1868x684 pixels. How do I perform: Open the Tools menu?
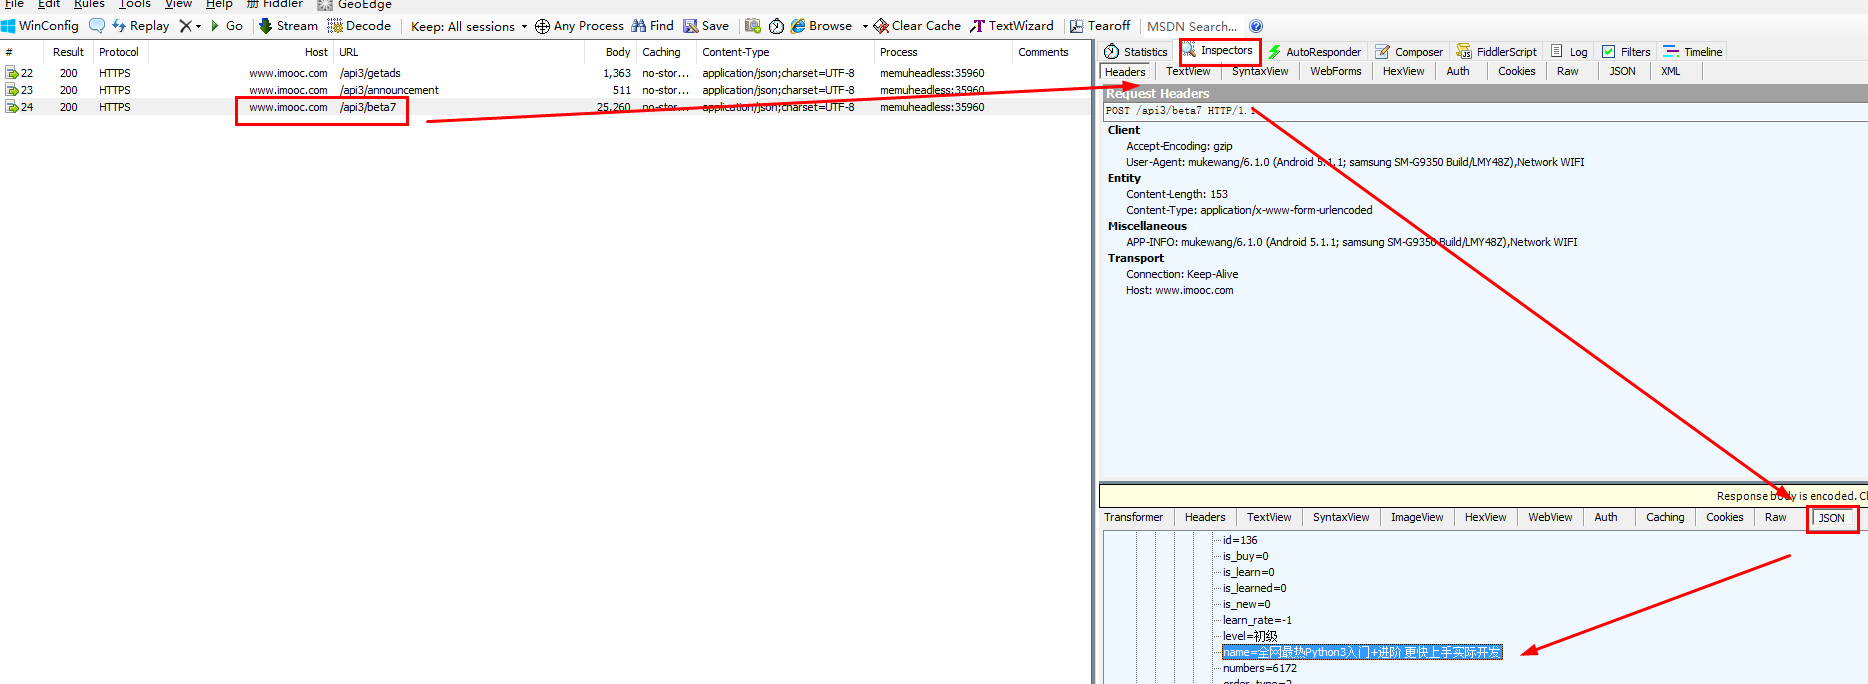pyautogui.click(x=135, y=4)
